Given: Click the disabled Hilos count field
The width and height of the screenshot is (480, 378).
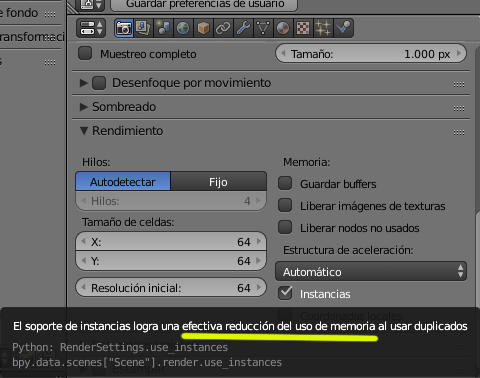Looking at the screenshot, I should 171,201.
